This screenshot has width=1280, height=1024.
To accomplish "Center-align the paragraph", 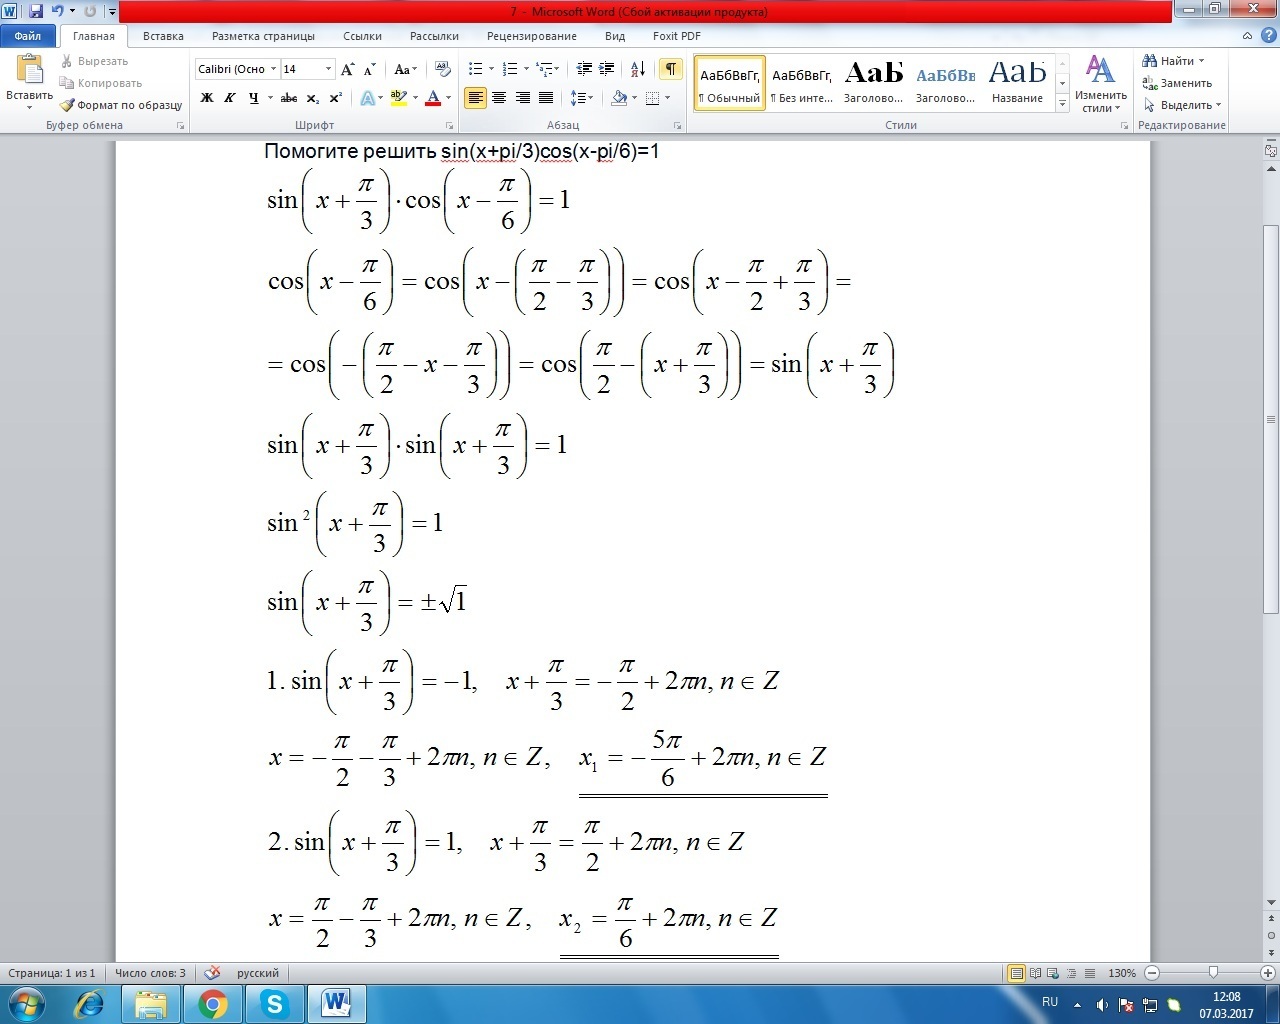I will (x=499, y=98).
